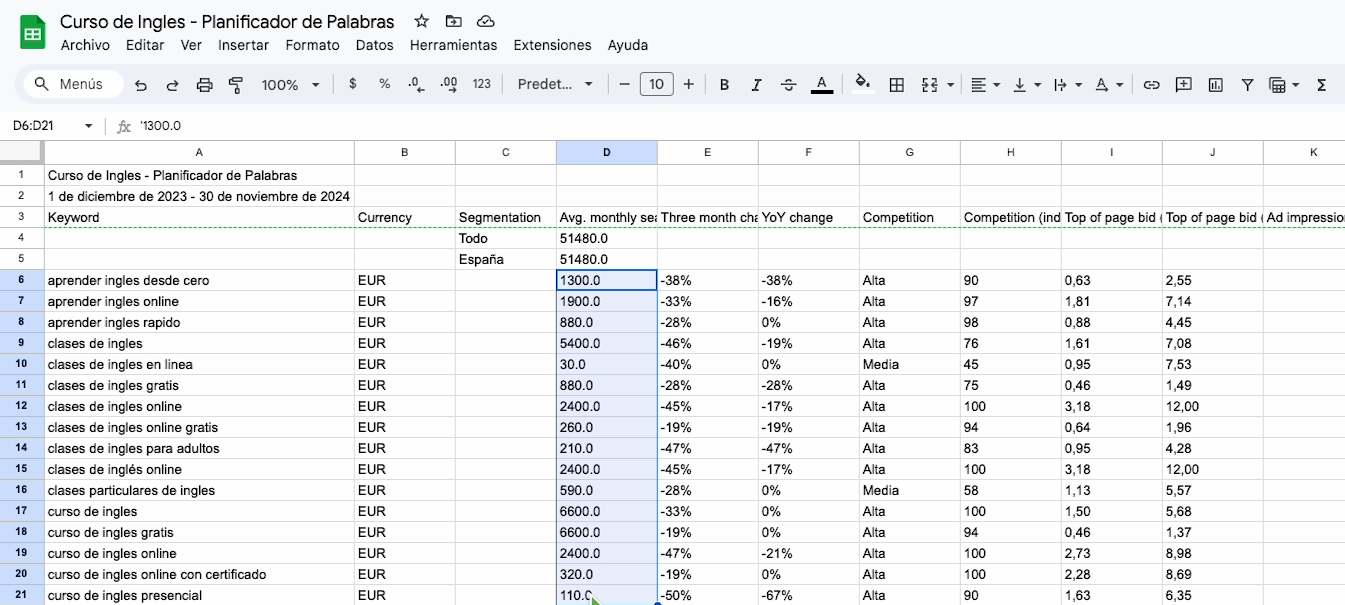Open the 100% zoom dropdown
The image size is (1345, 605).
[290, 85]
